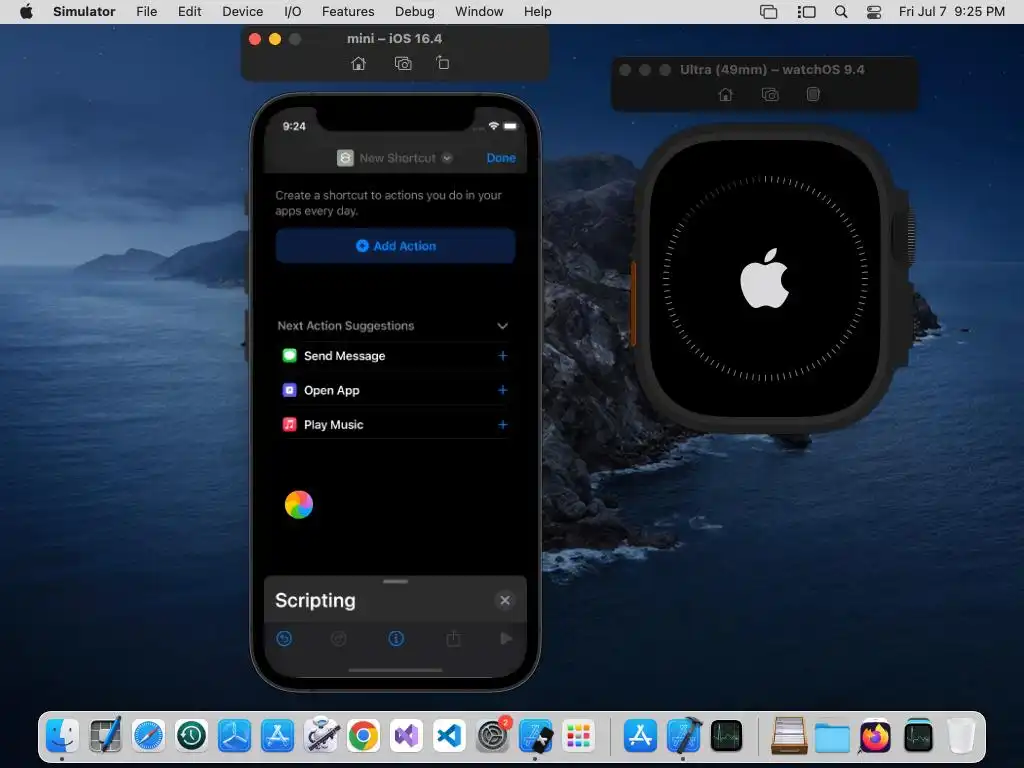Tap the Send Message suggestion label

click(x=344, y=356)
